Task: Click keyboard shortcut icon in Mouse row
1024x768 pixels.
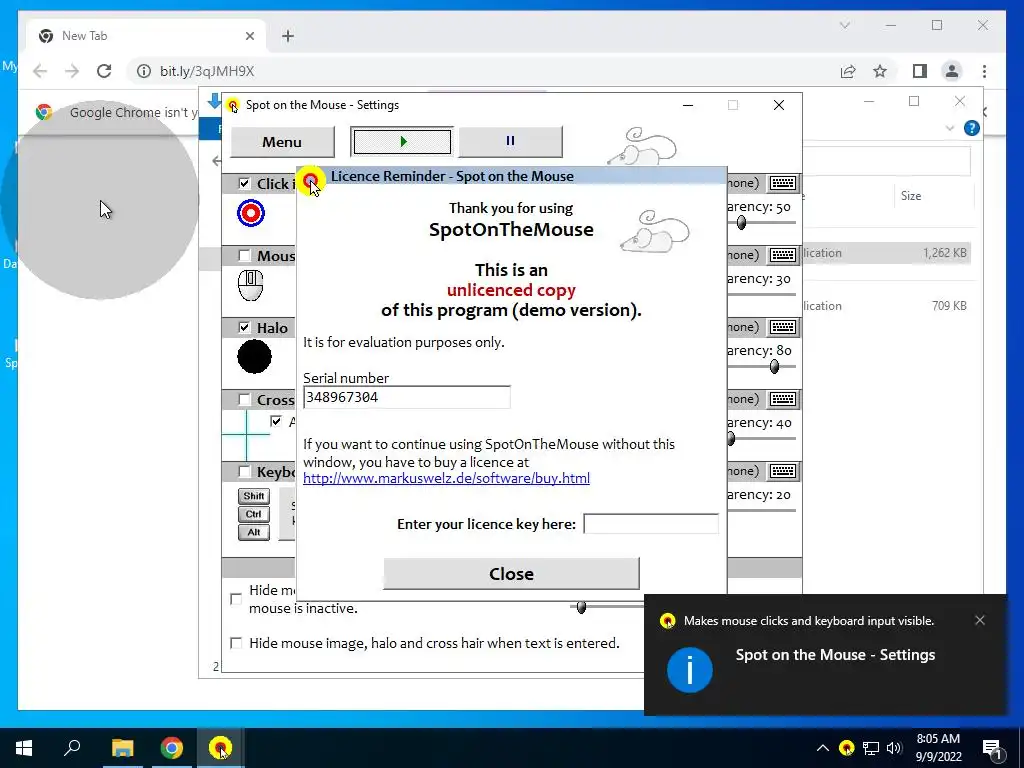Action: tap(782, 255)
